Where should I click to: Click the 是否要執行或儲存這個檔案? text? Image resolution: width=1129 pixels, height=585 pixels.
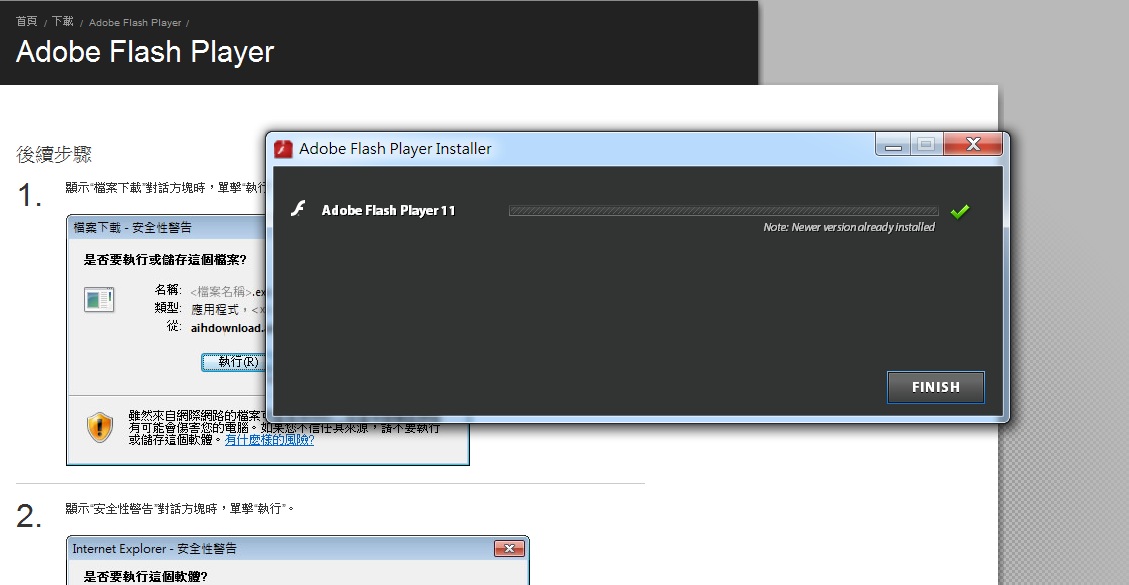[x=165, y=259]
